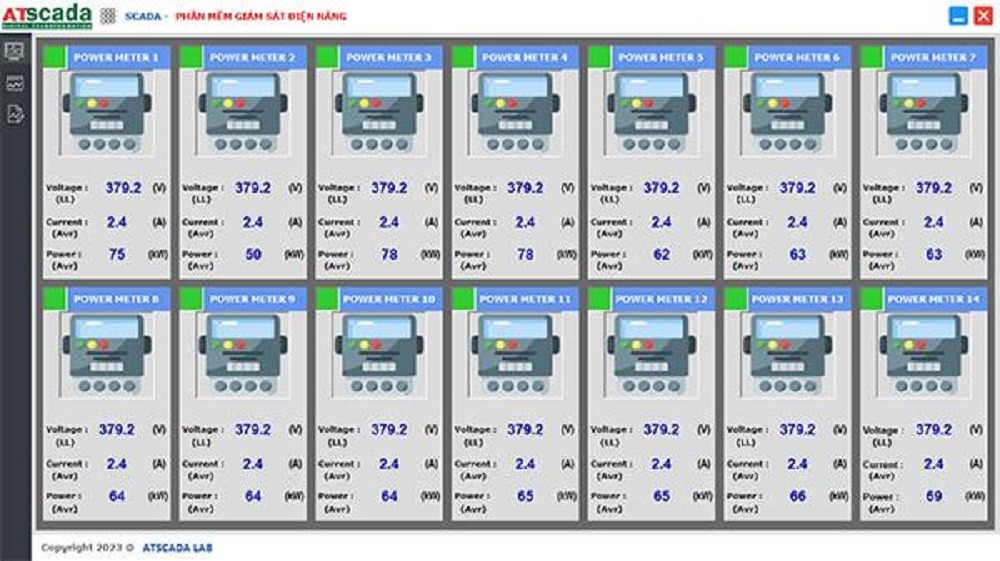Open the dashboard overview sidebar icon
This screenshot has width=1000, height=561.
coord(15,50)
